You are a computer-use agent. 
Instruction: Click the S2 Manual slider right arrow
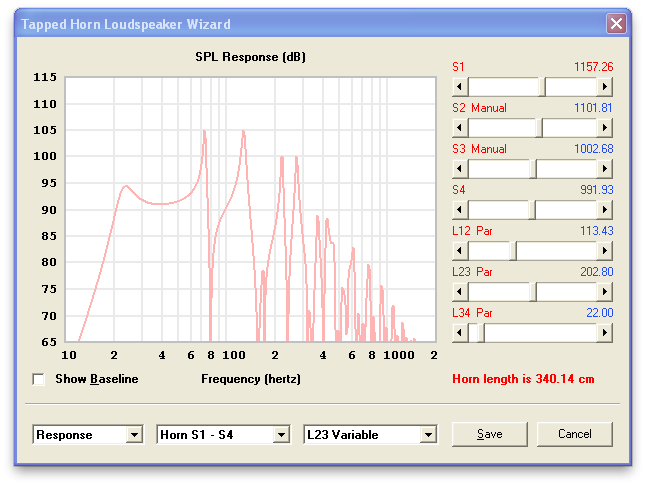pos(604,128)
